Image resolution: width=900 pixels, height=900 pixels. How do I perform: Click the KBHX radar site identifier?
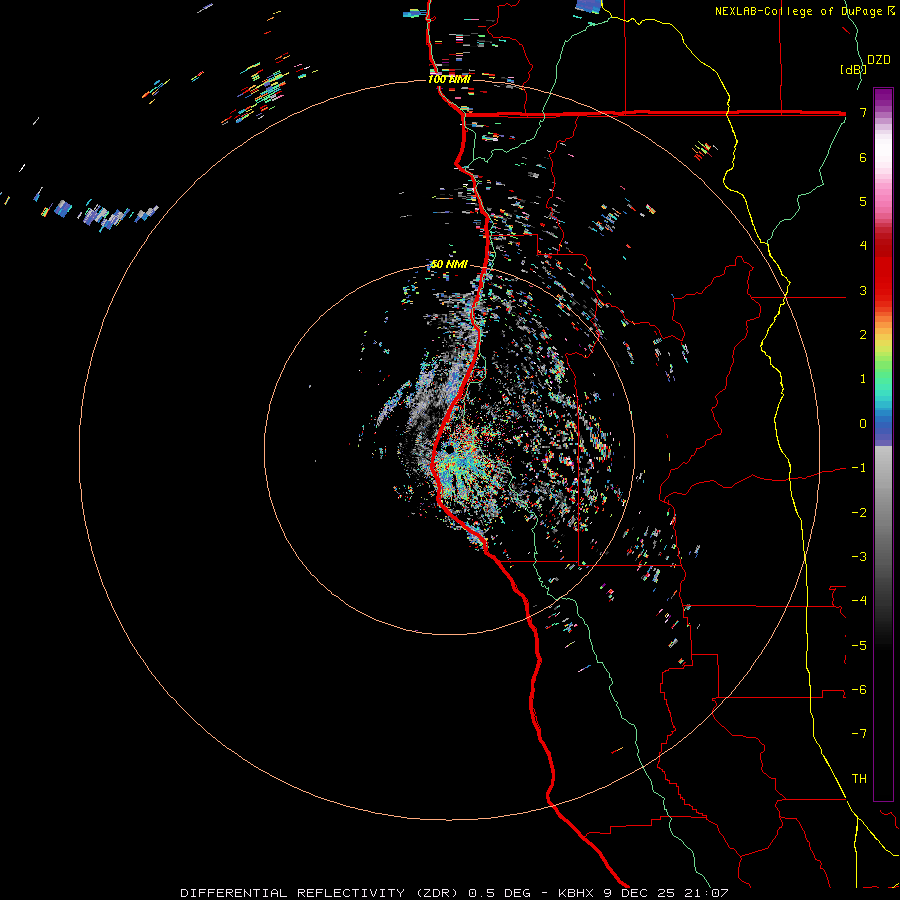click(577, 893)
